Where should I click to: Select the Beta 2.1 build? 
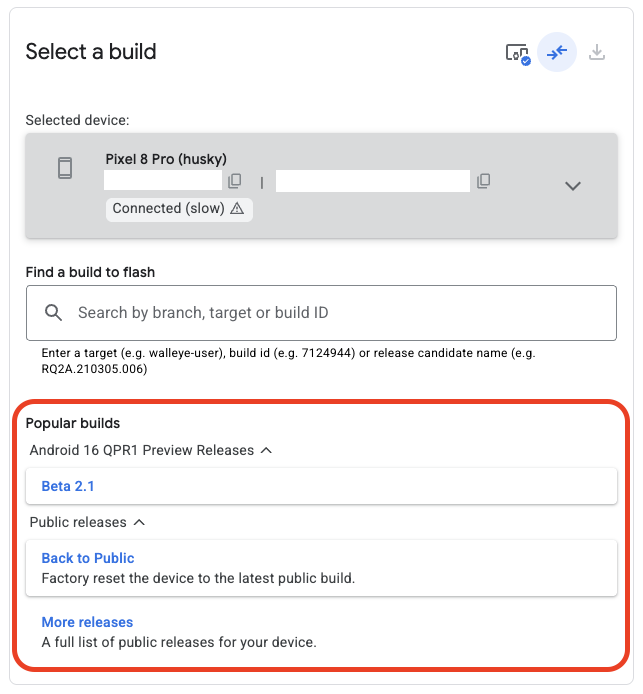321,486
